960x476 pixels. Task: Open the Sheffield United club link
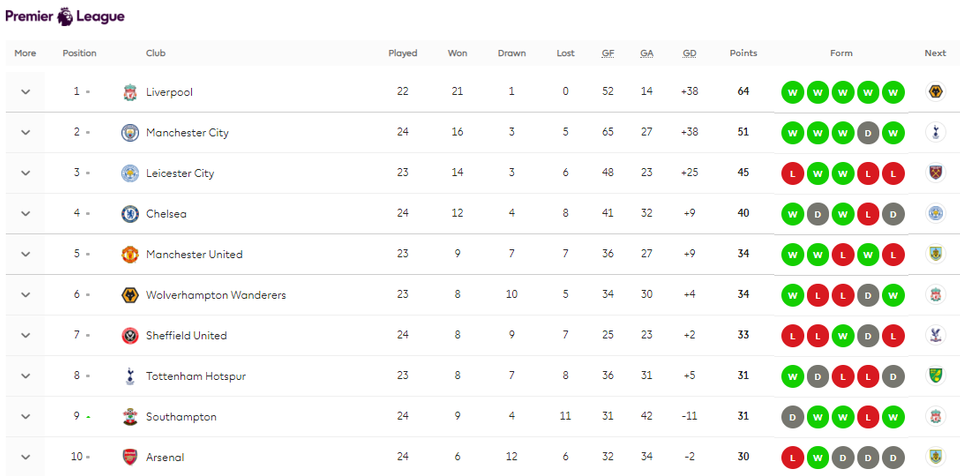(x=186, y=336)
